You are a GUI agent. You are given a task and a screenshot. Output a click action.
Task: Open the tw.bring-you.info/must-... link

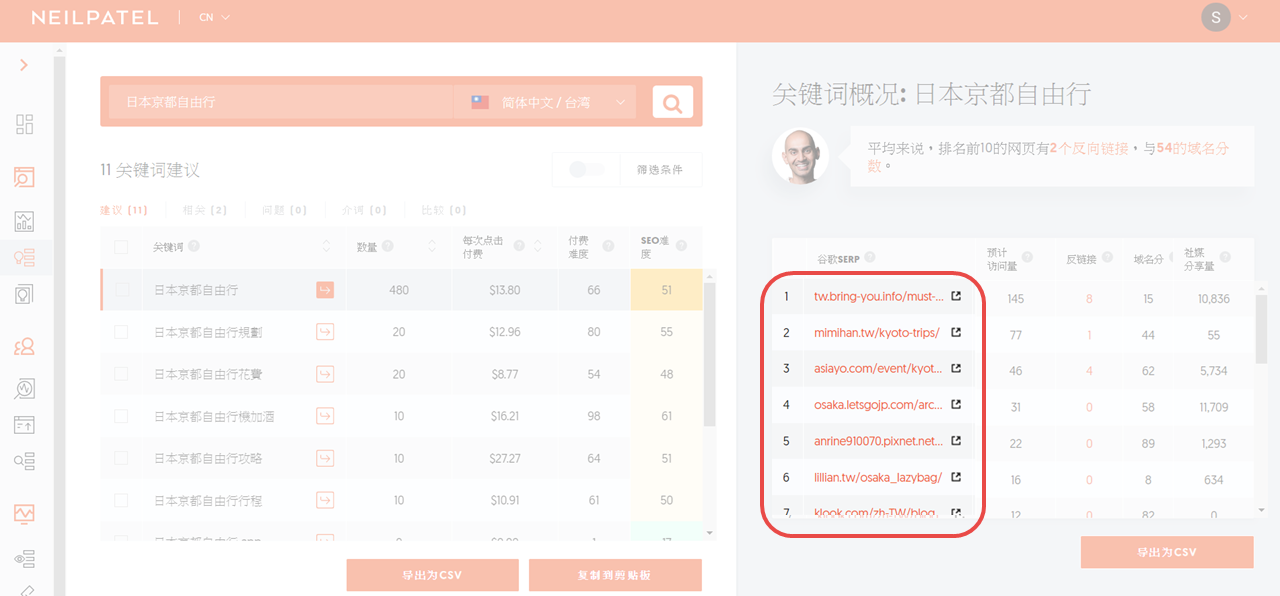coord(879,297)
